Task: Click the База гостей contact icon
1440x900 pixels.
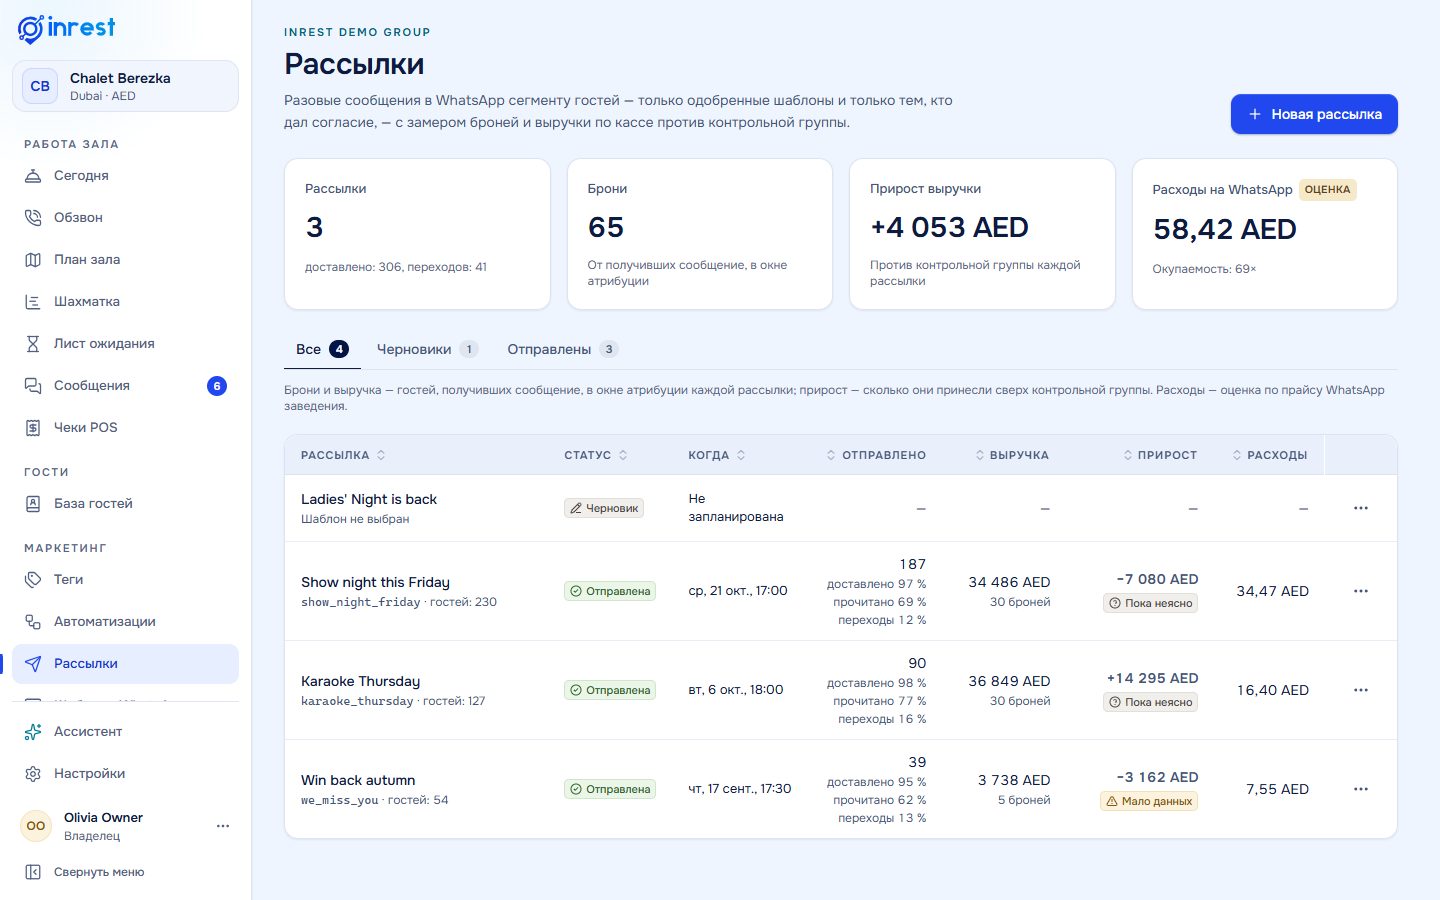Action: [33, 504]
